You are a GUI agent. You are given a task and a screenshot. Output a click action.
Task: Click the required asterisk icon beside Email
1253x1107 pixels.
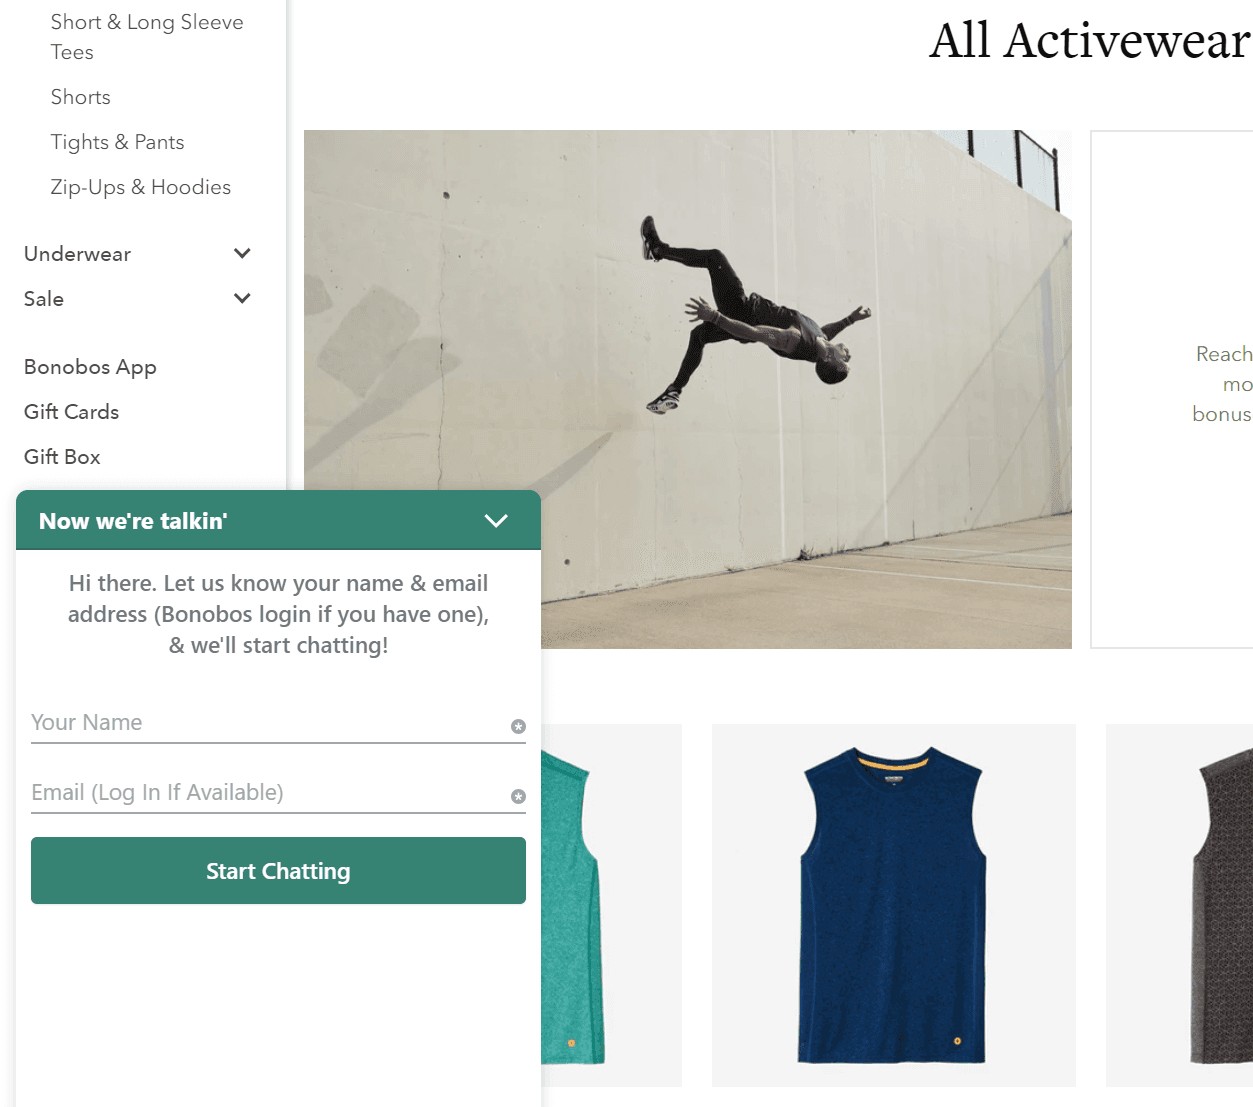click(518, 797)
